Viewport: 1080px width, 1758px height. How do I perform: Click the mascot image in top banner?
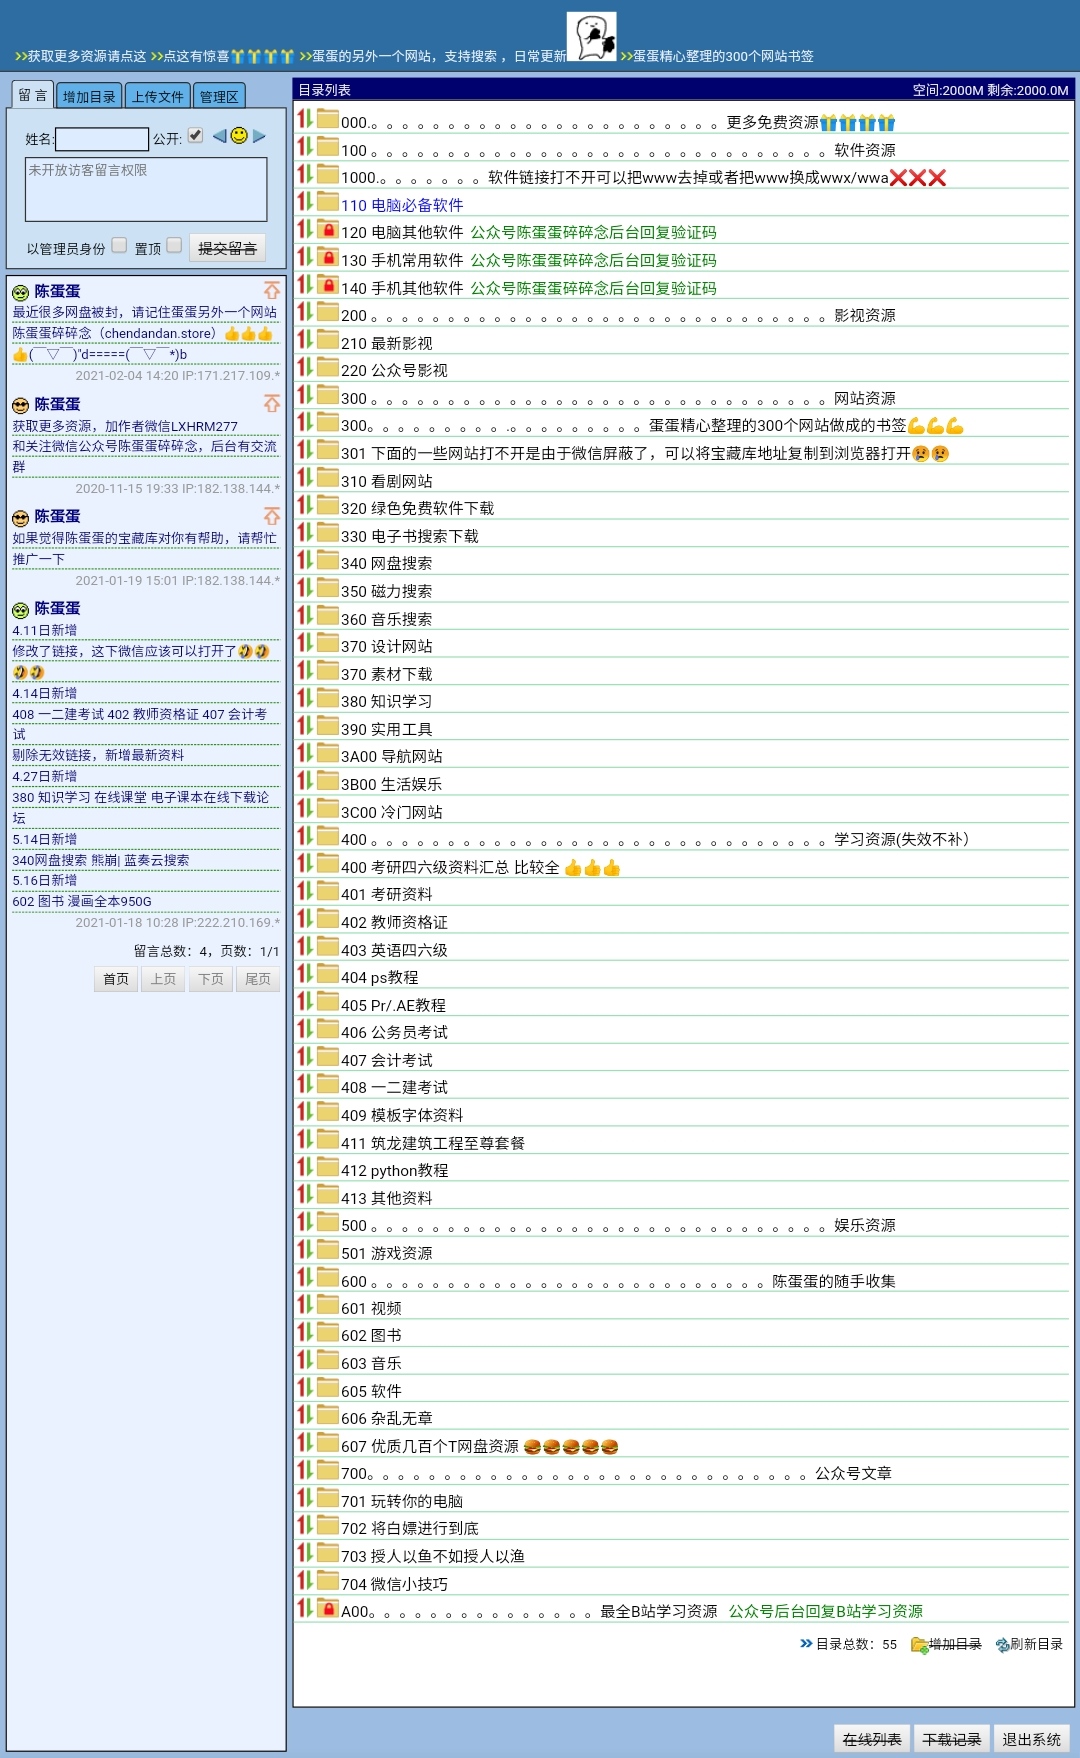592,36
